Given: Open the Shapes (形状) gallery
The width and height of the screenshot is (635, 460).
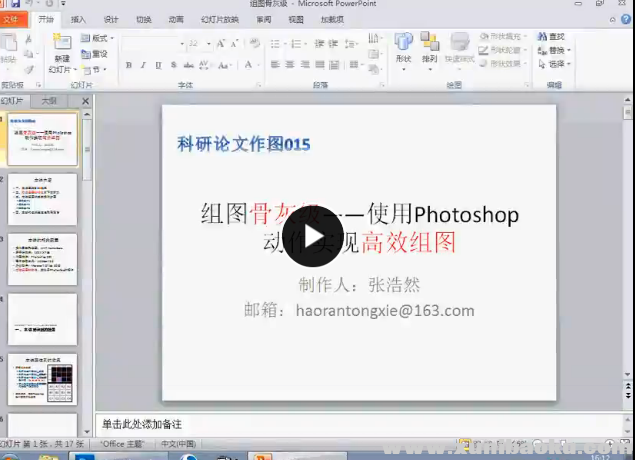Looking at the screenshot, I should (x=403, y=48).
